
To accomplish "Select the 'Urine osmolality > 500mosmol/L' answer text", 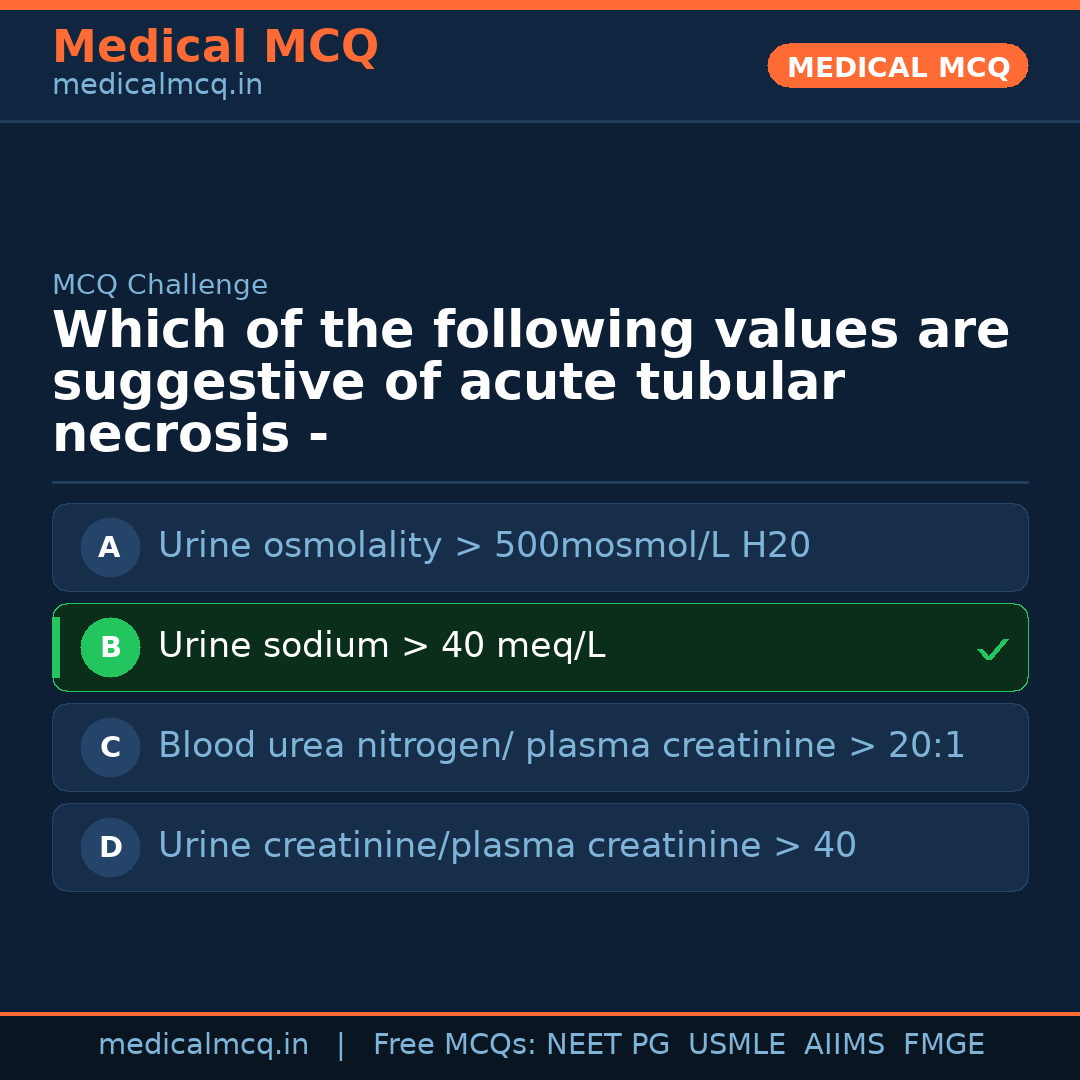I will [x=484, y=546].
